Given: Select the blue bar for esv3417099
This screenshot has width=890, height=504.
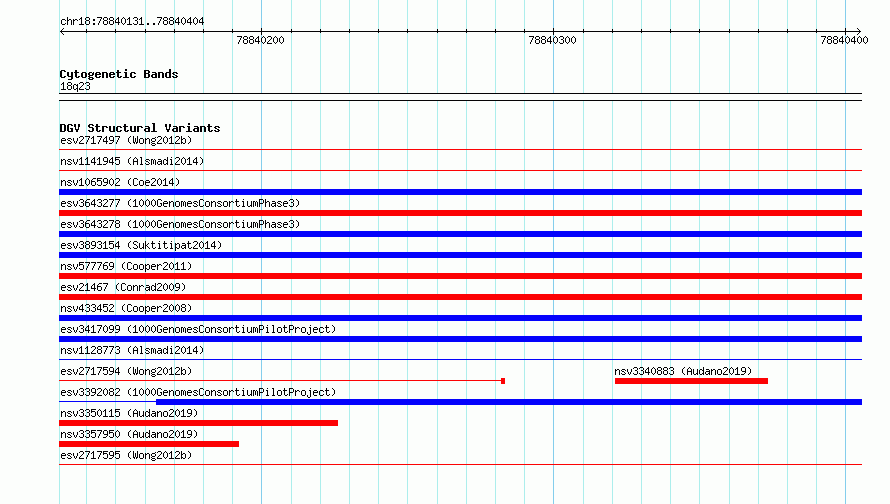Looking at the screenshot, I should coord(460,339).
